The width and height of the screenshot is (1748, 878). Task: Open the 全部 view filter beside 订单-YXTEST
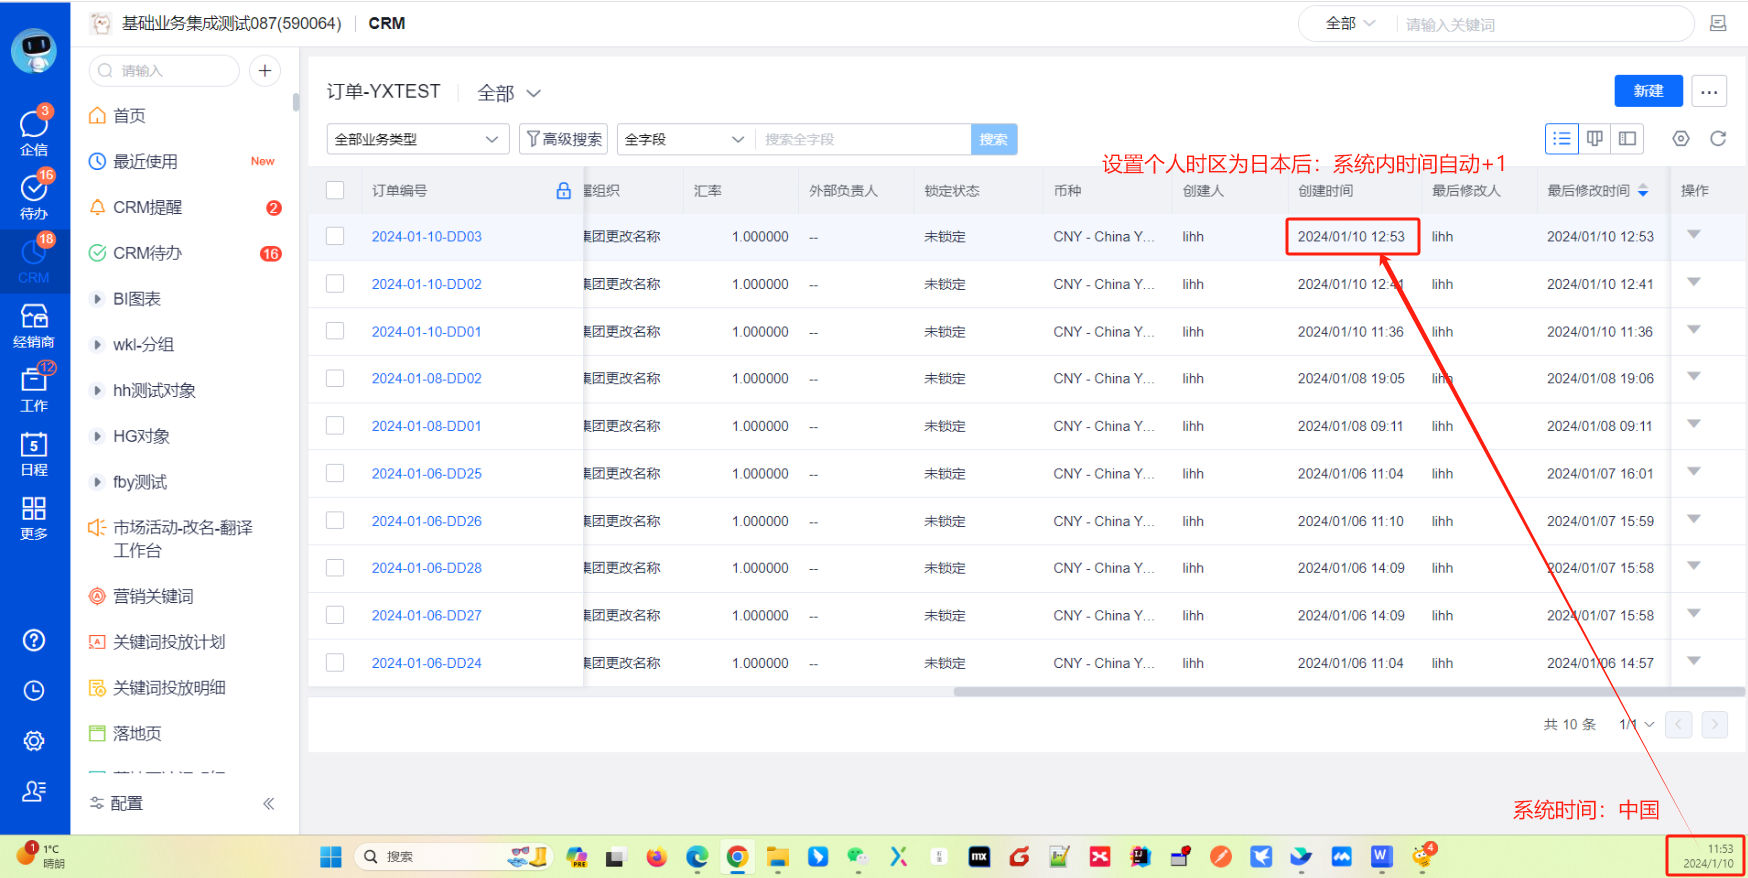(509, 93)
